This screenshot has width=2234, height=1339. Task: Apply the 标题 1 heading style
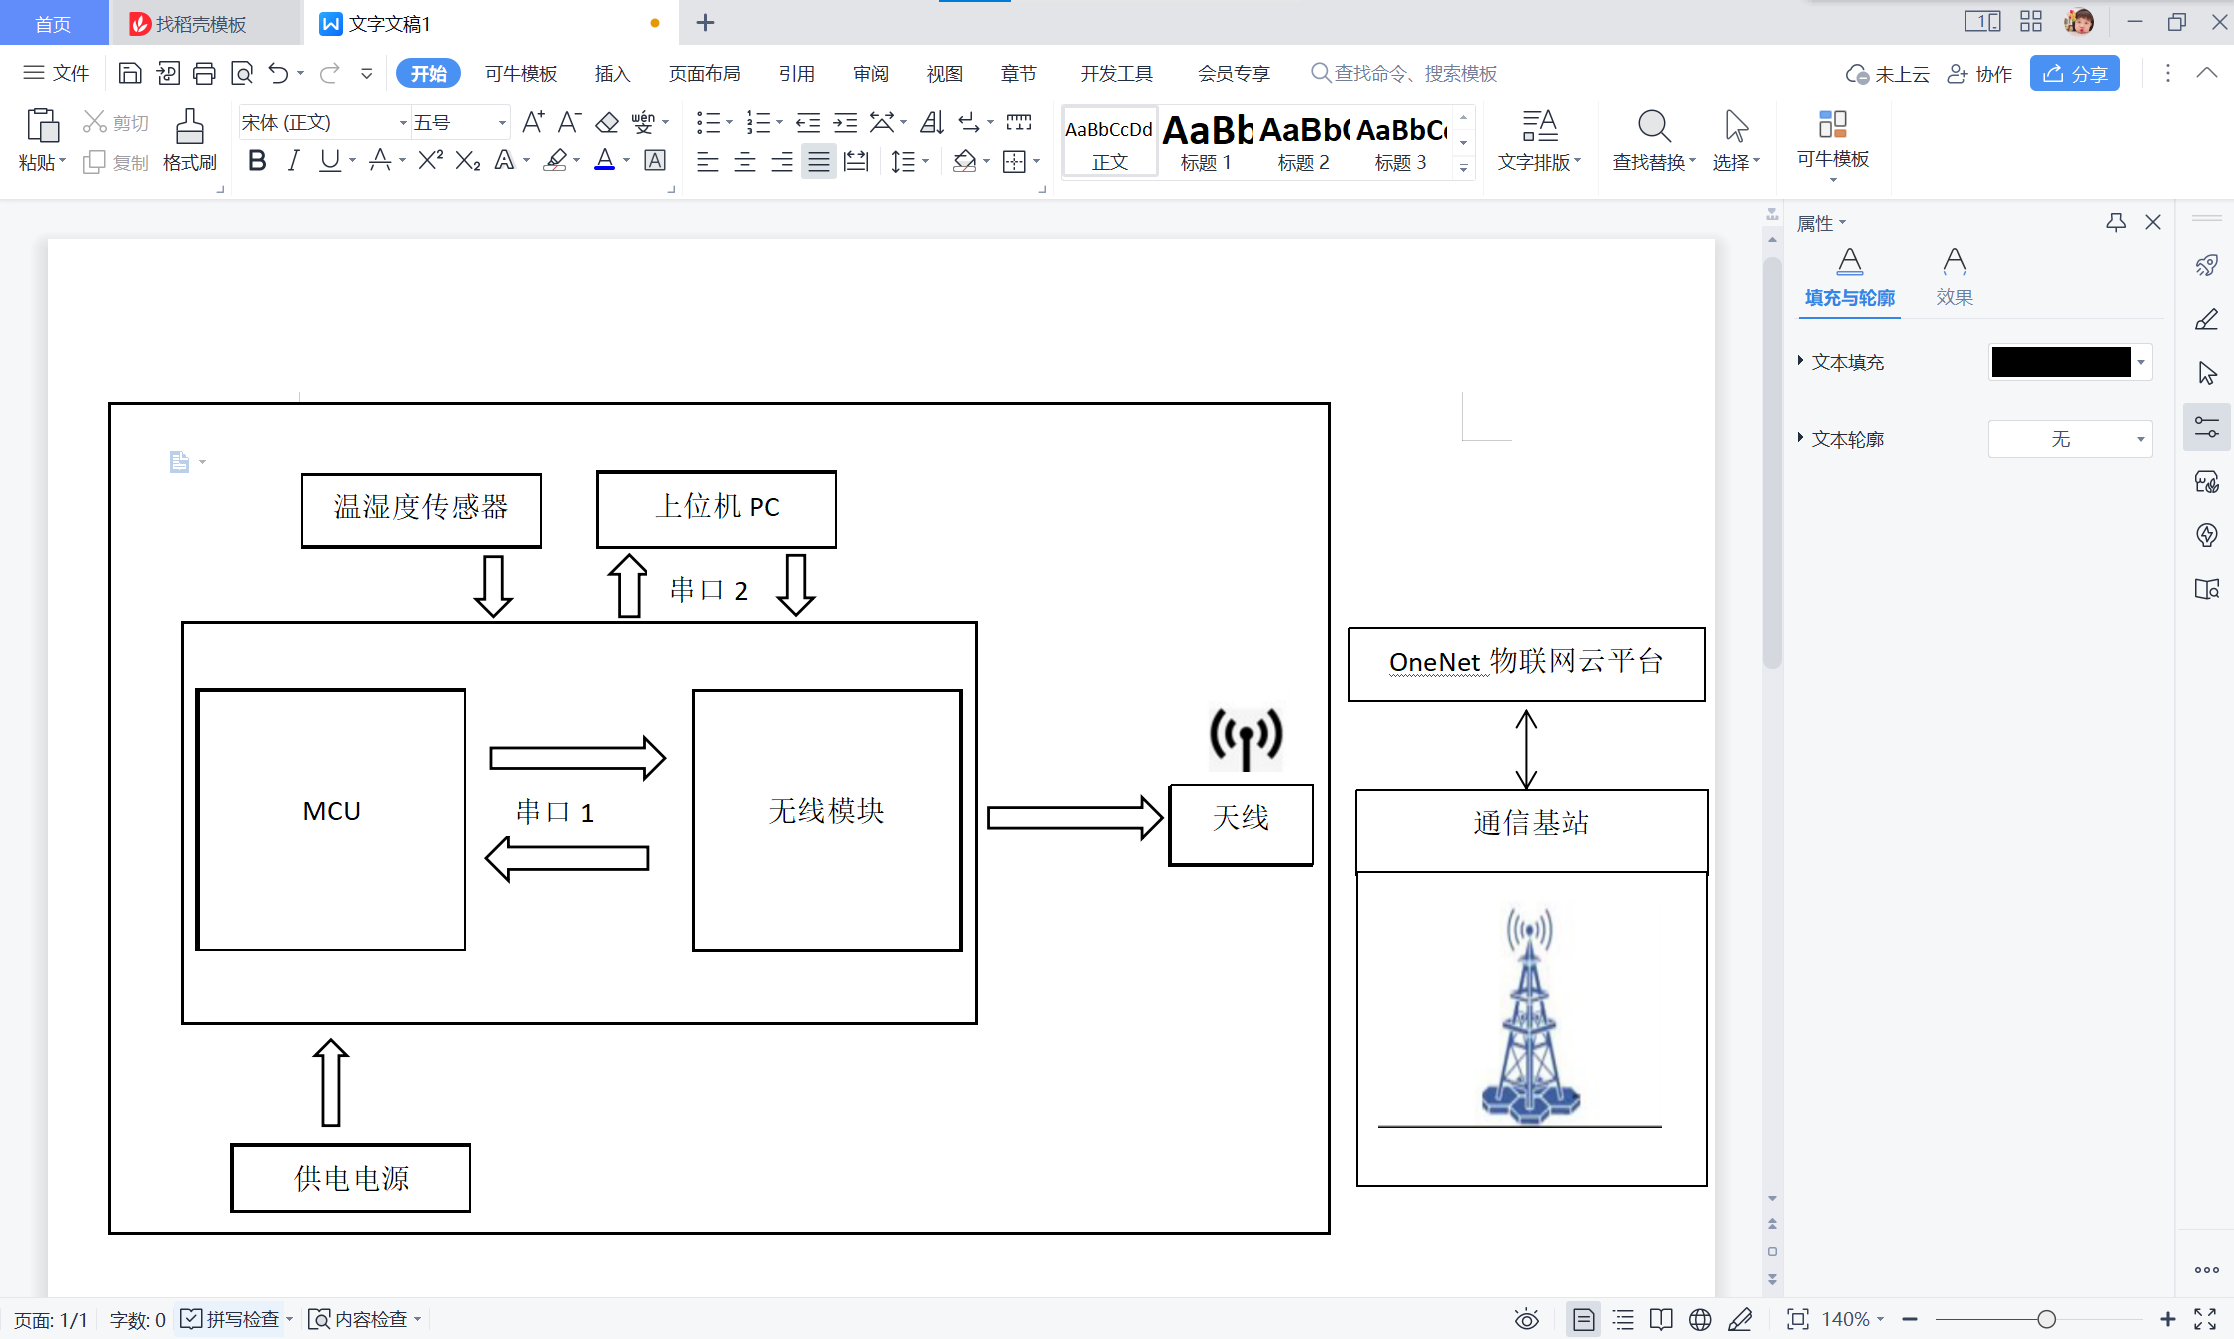[1207, 141]
